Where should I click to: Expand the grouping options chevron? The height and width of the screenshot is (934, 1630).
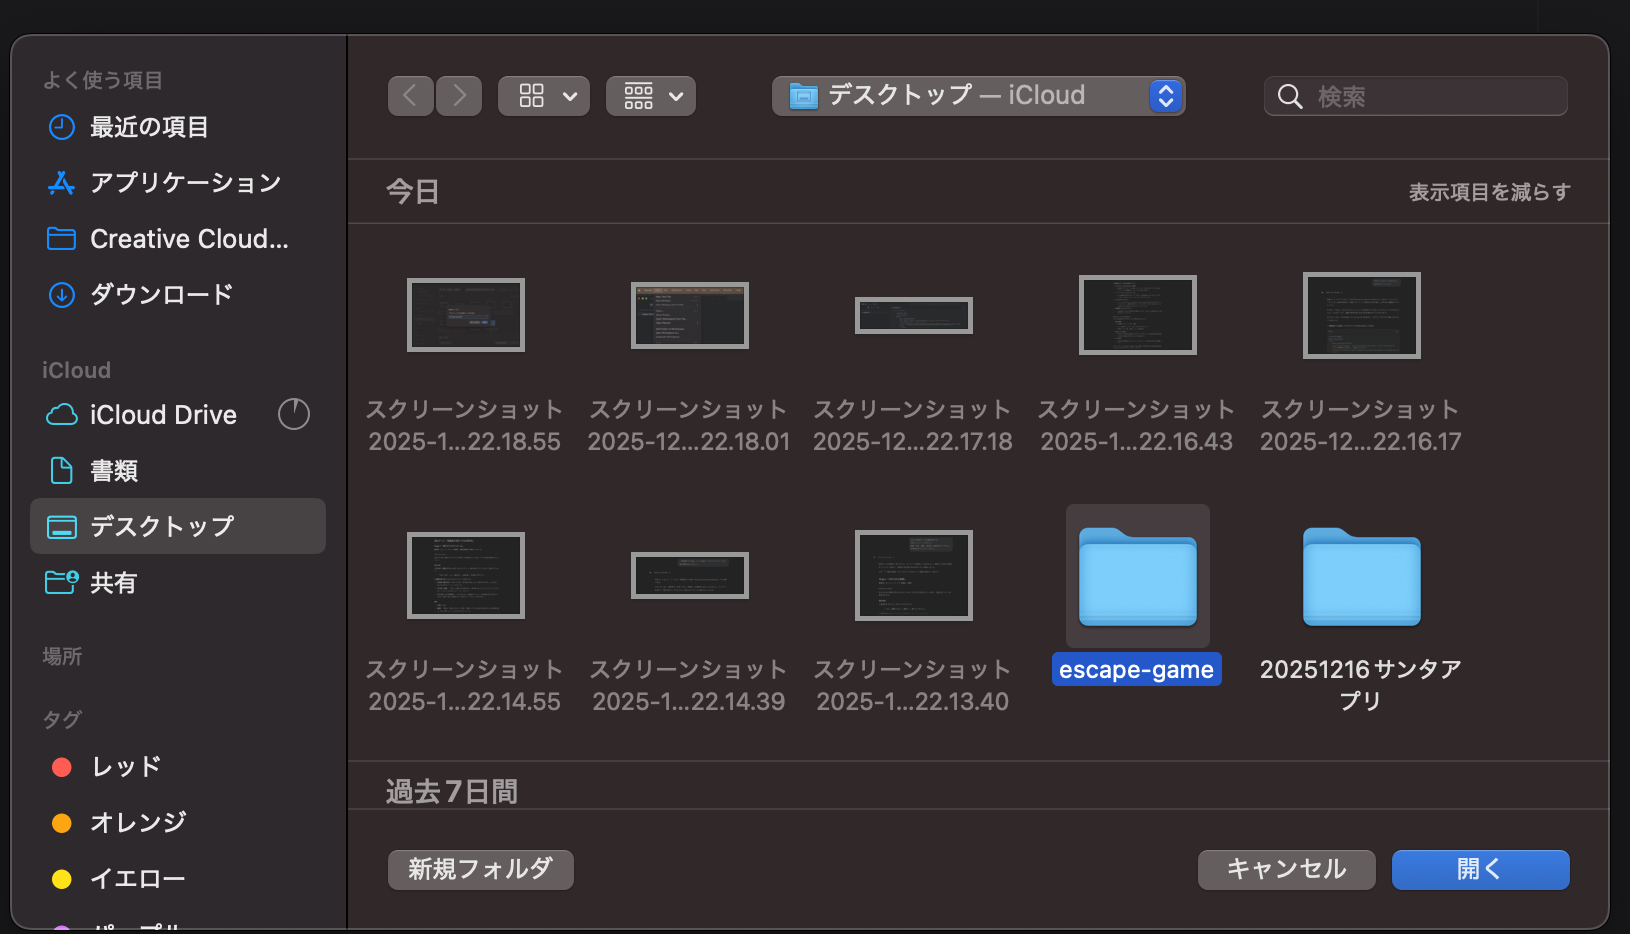click(x=676, y=96)
